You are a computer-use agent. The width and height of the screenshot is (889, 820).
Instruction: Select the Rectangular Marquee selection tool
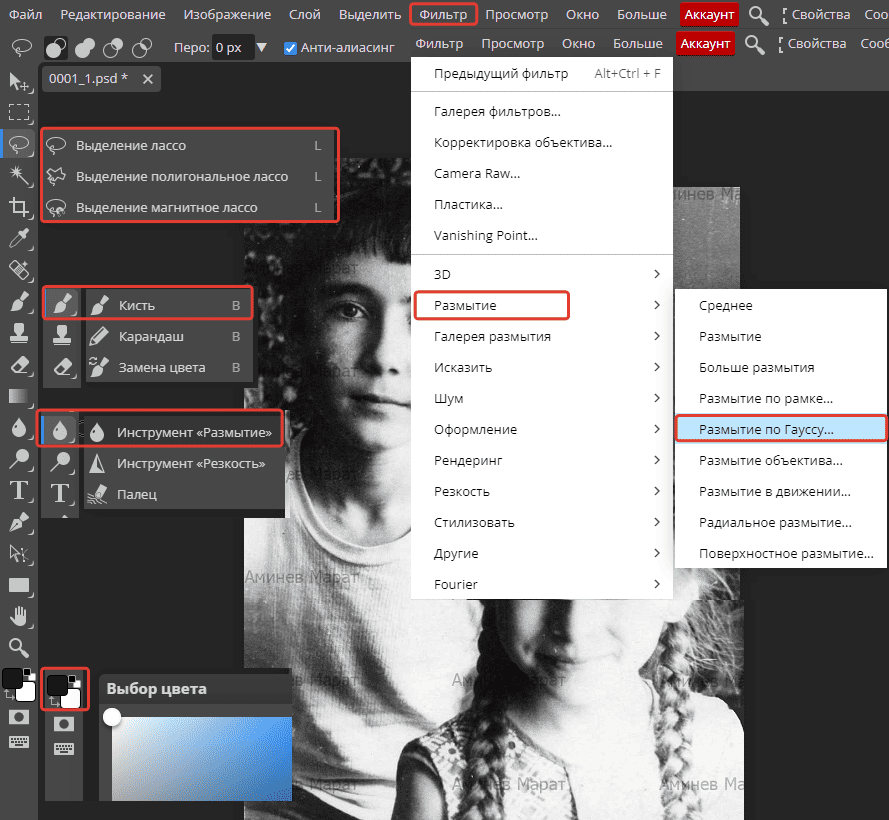tap(19, 112)
